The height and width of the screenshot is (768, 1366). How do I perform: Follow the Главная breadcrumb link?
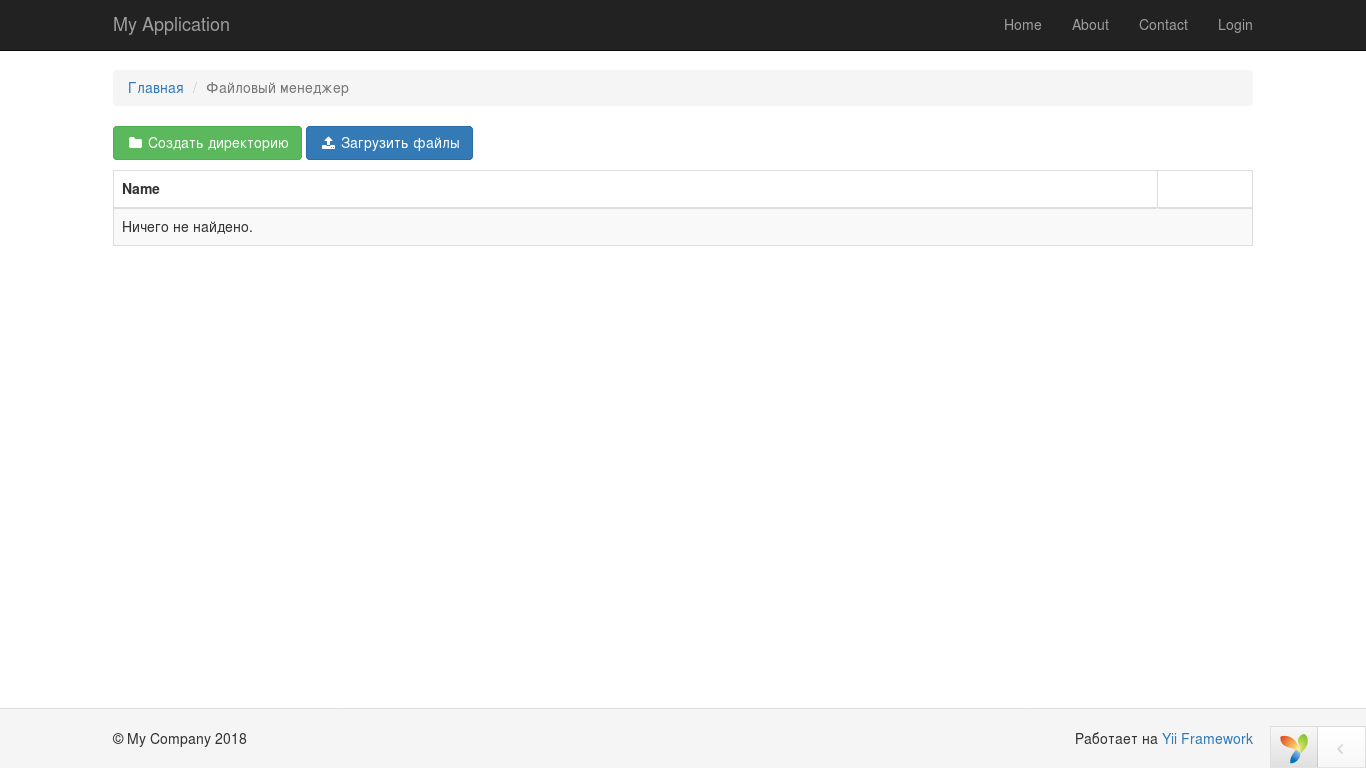coord(156,88)
